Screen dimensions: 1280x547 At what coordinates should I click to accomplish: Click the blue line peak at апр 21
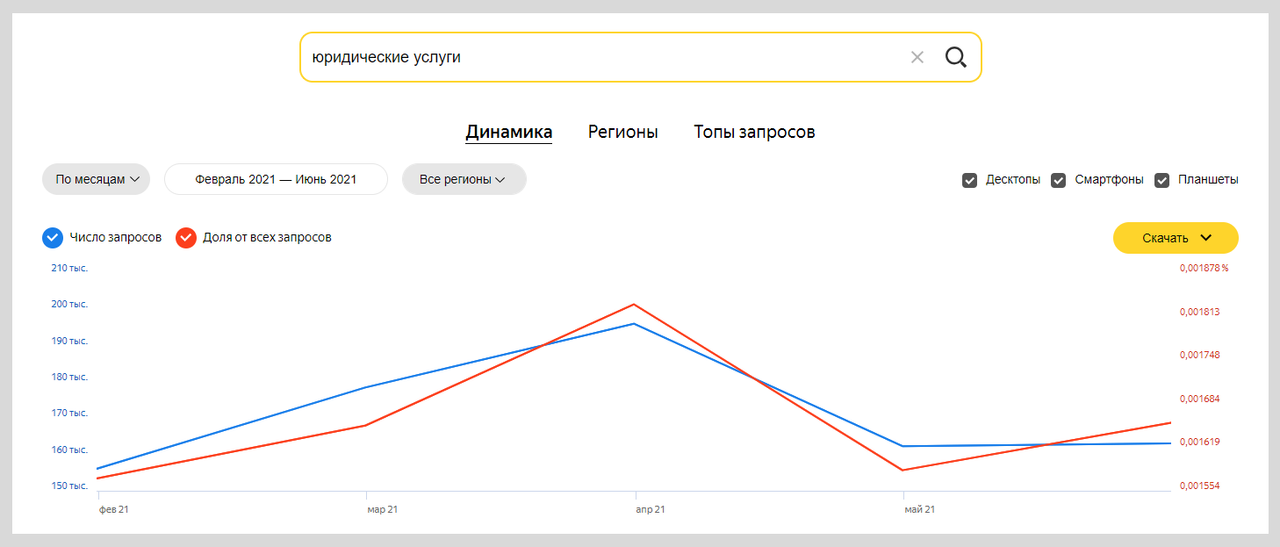pos(635,323)
